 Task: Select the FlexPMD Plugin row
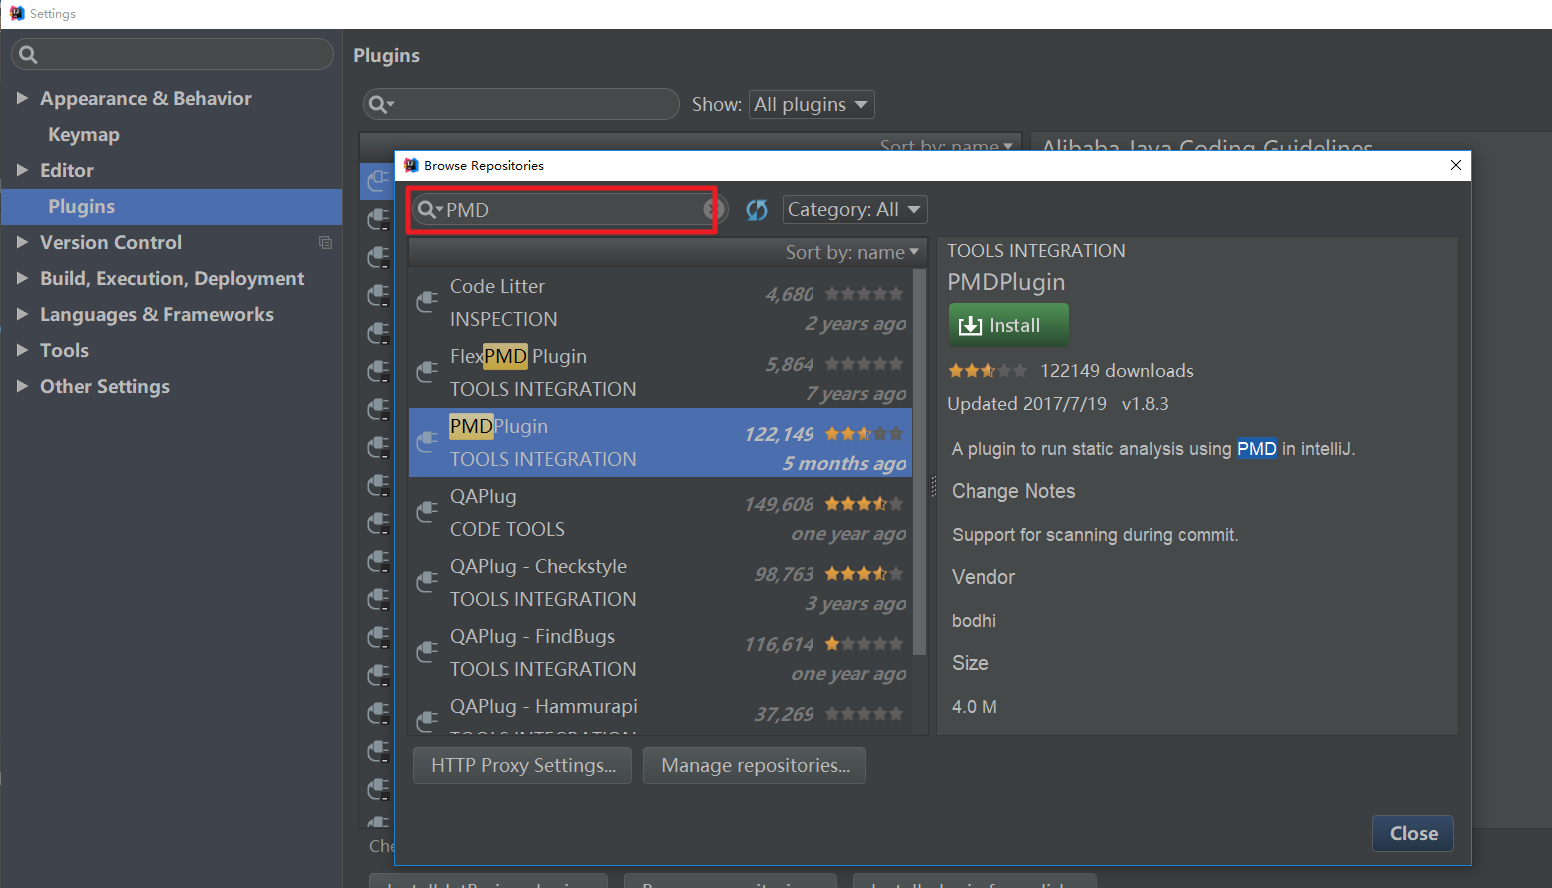[x=660, y=372]
